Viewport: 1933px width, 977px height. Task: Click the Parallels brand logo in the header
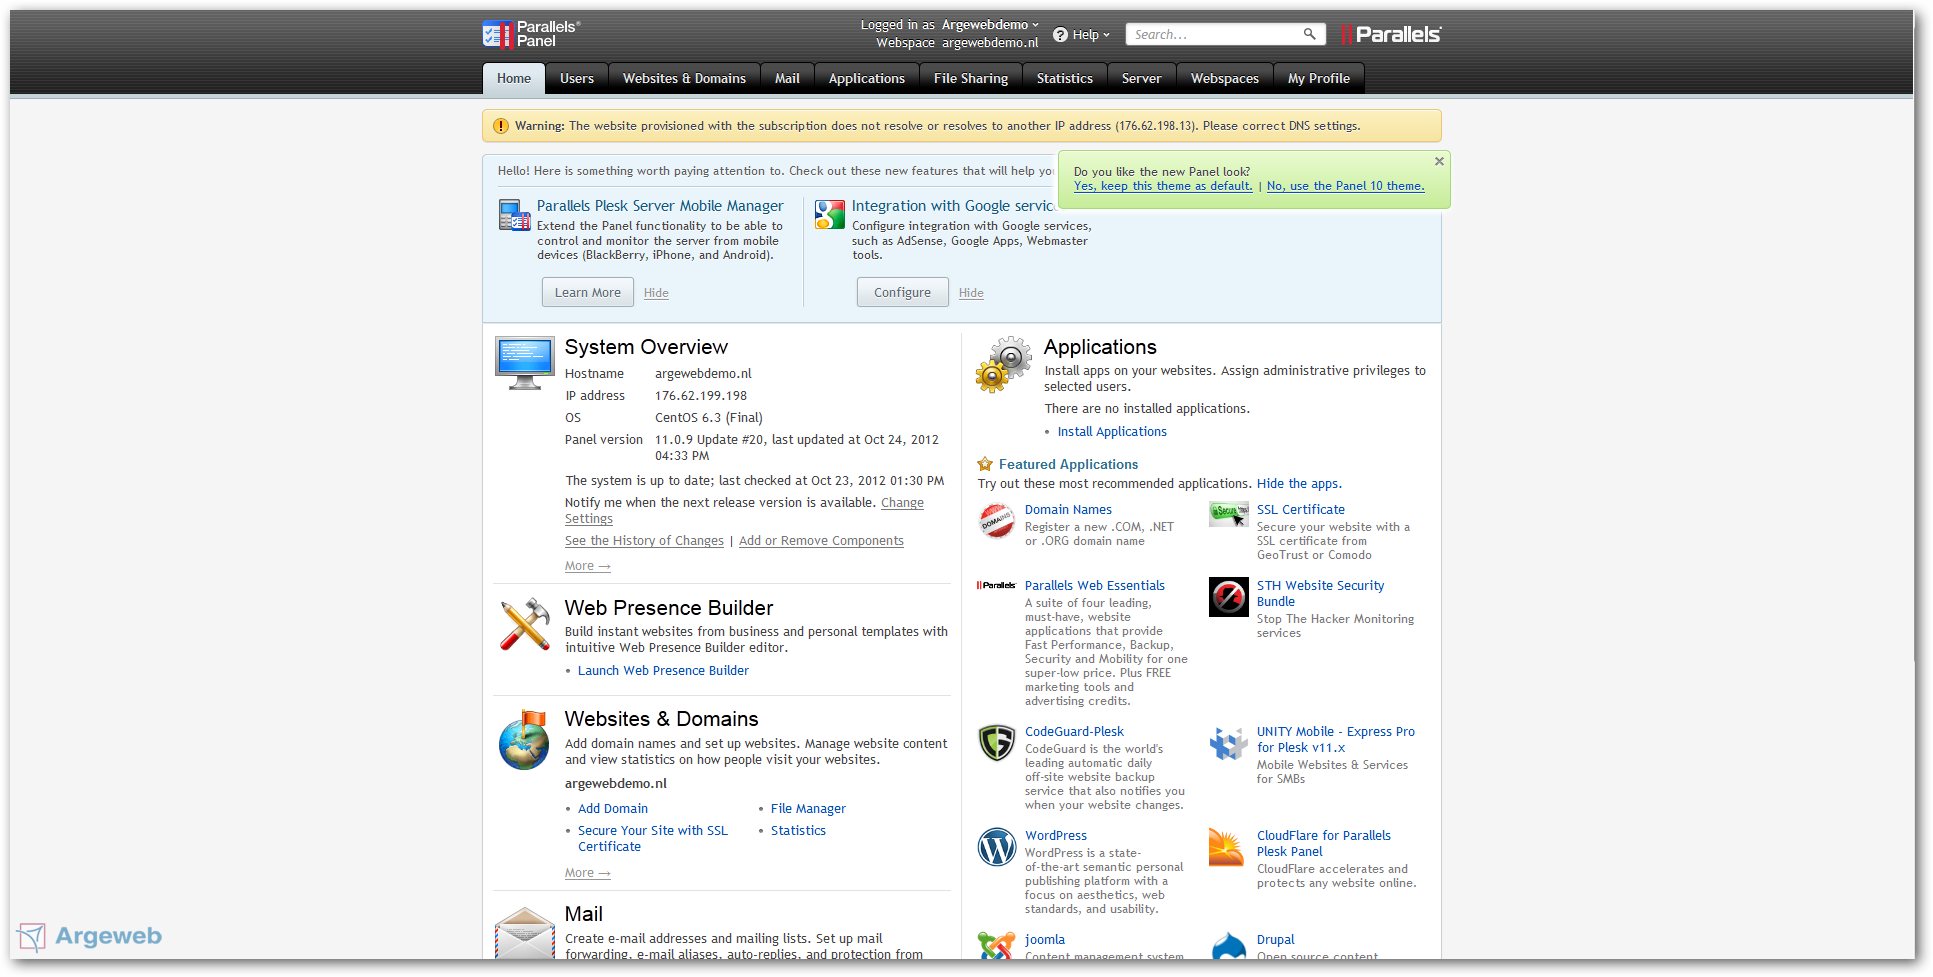1391,34
